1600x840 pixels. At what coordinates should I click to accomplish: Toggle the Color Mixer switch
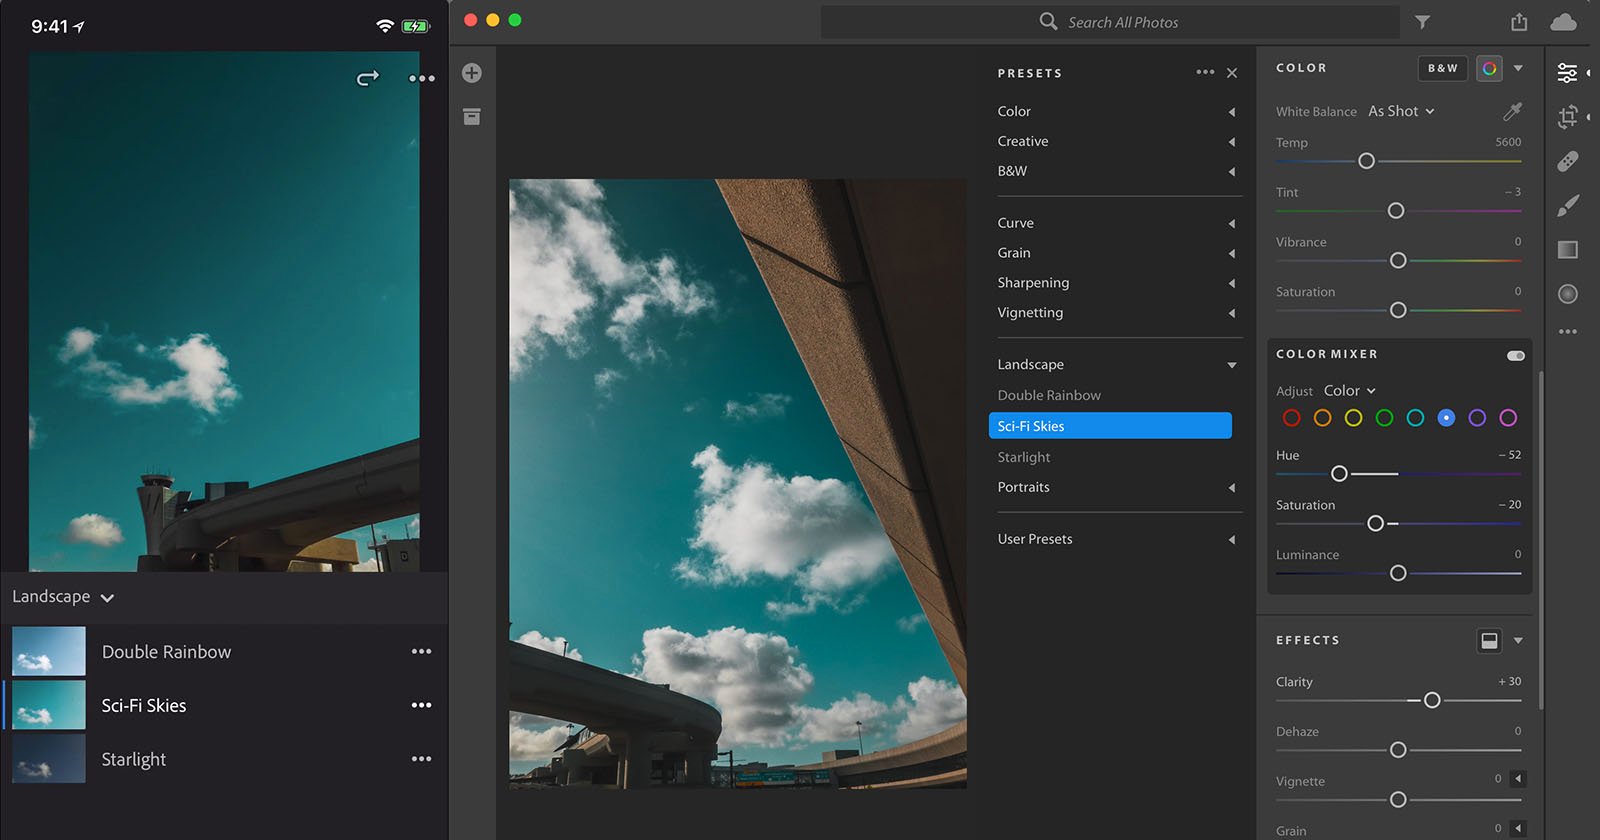[x=1515, y=355]
